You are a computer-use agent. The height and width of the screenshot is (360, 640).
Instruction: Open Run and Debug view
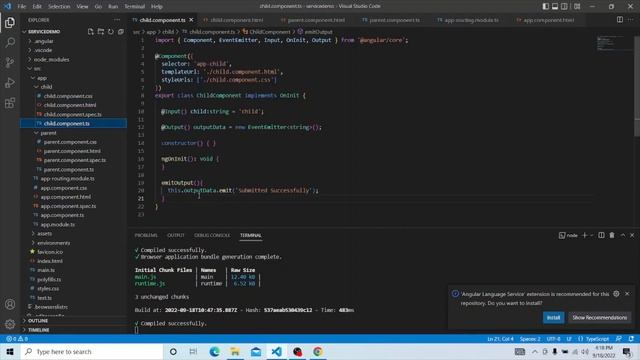[10, 82]
